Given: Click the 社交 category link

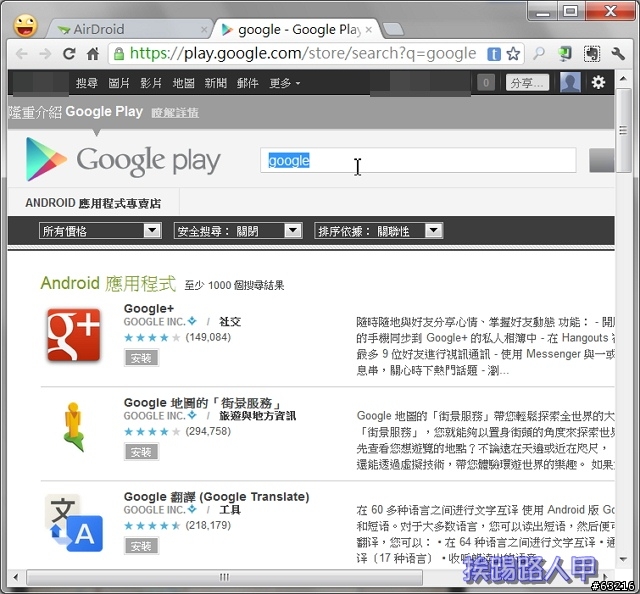Looking at the screenshot, I should pyautogui.click(x=230, y=322).
